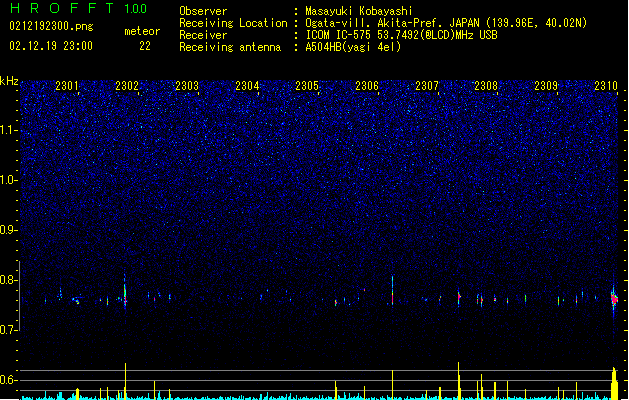The height and width of the screenshot is (400, 629).
Task: Click the ICOM IC-575 receiver text
Action: [401, 35]
